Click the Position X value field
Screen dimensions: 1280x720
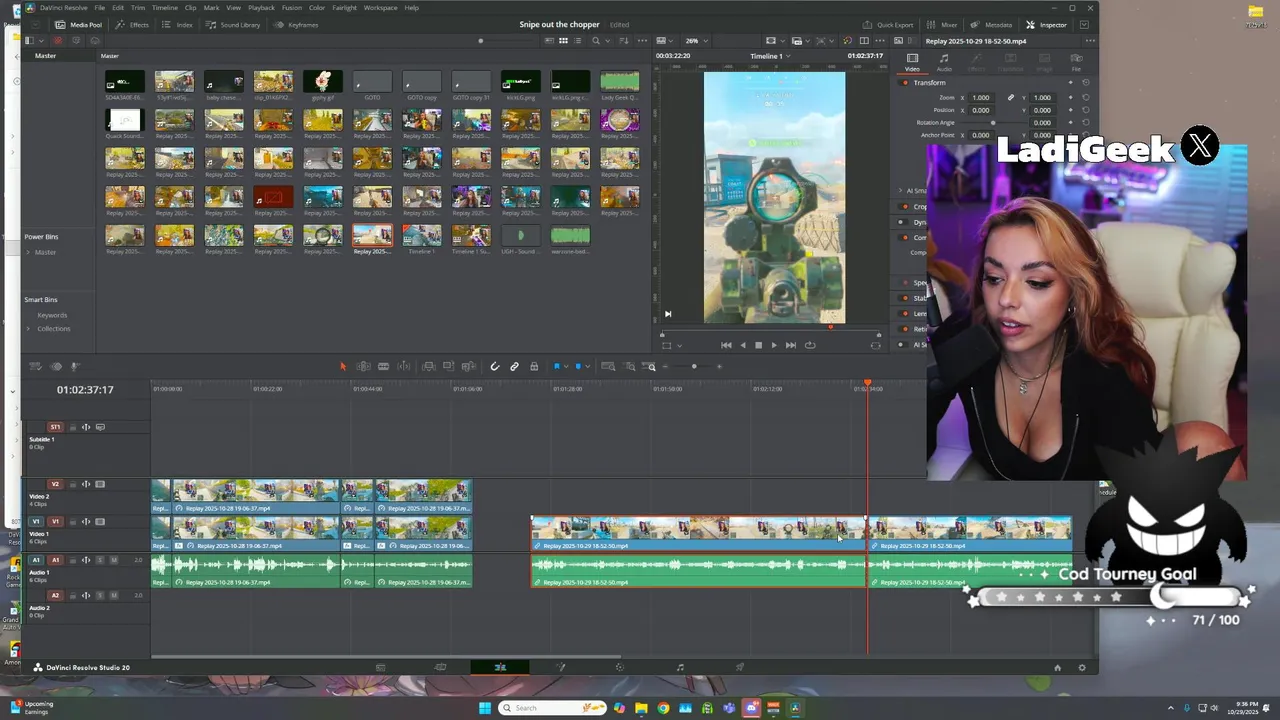click(981, 110)
